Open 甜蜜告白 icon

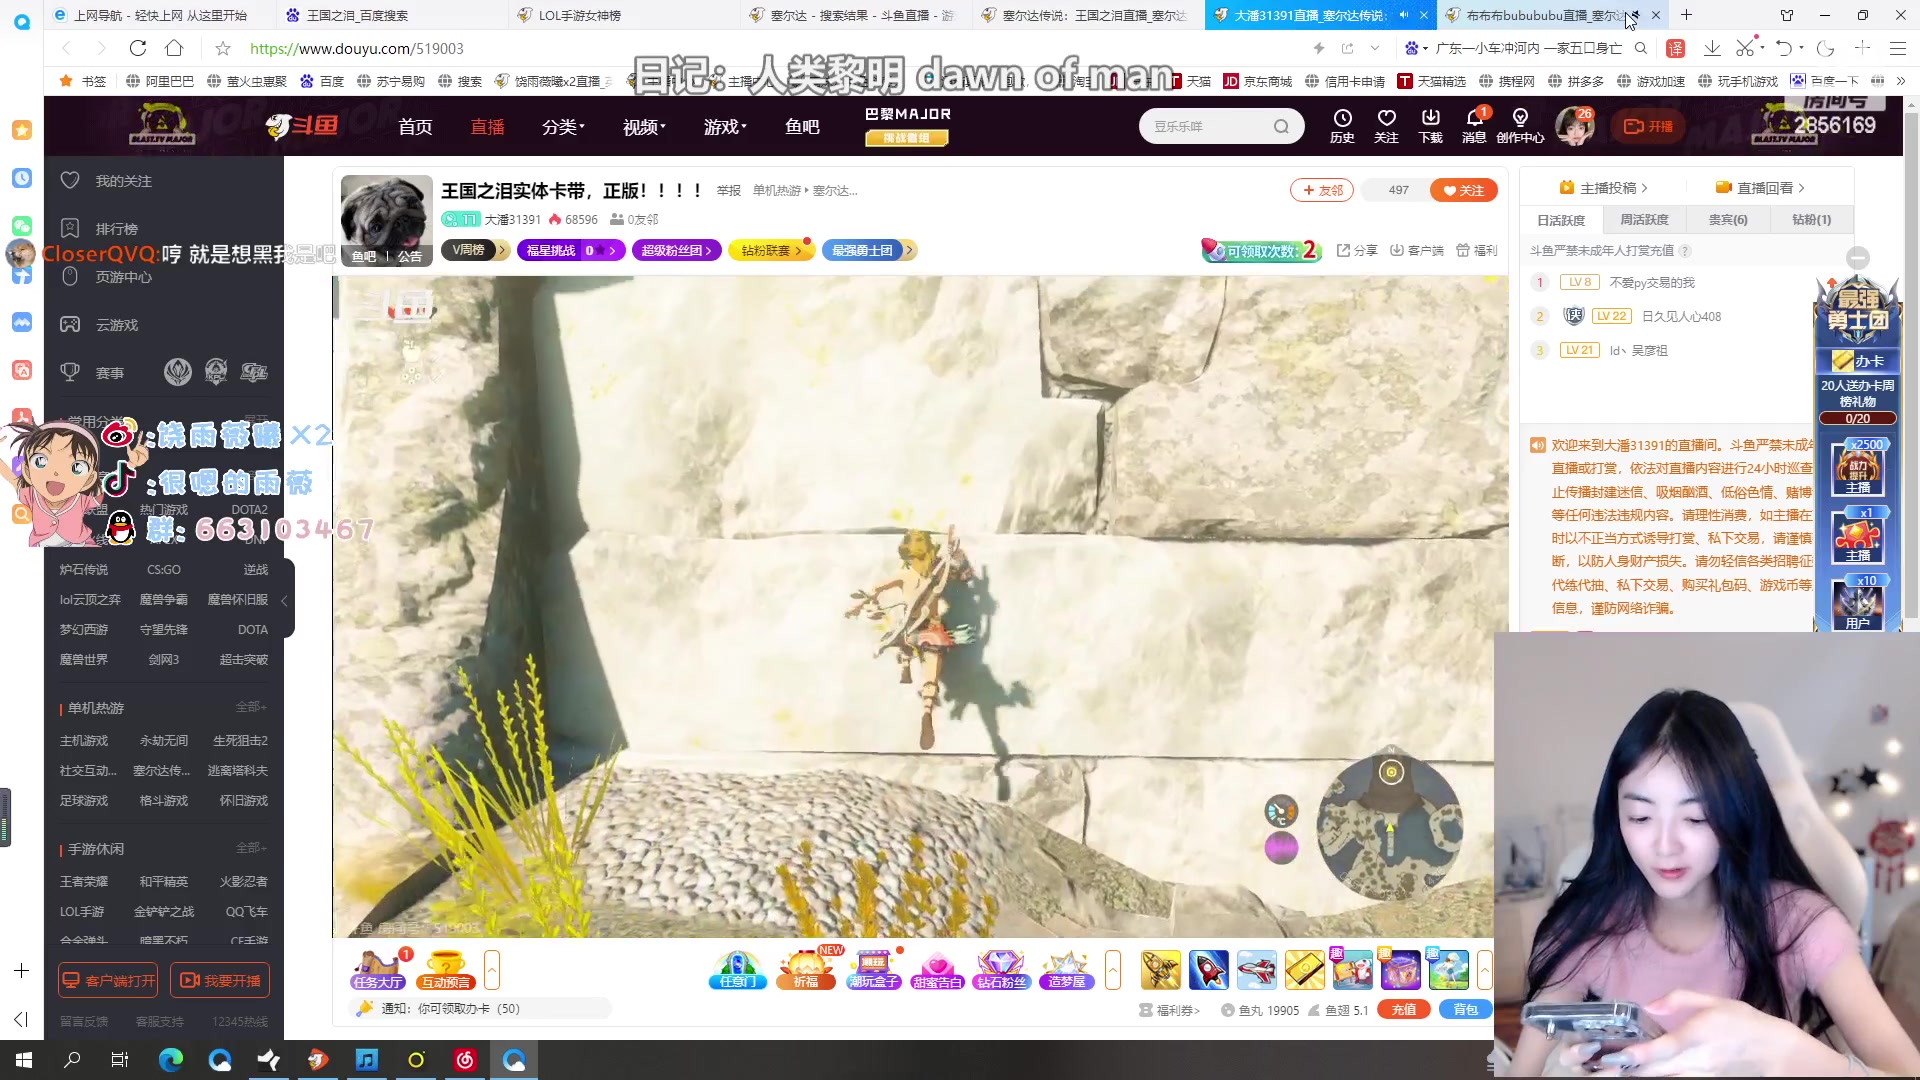pyautogui.click(x=937, y=970)
